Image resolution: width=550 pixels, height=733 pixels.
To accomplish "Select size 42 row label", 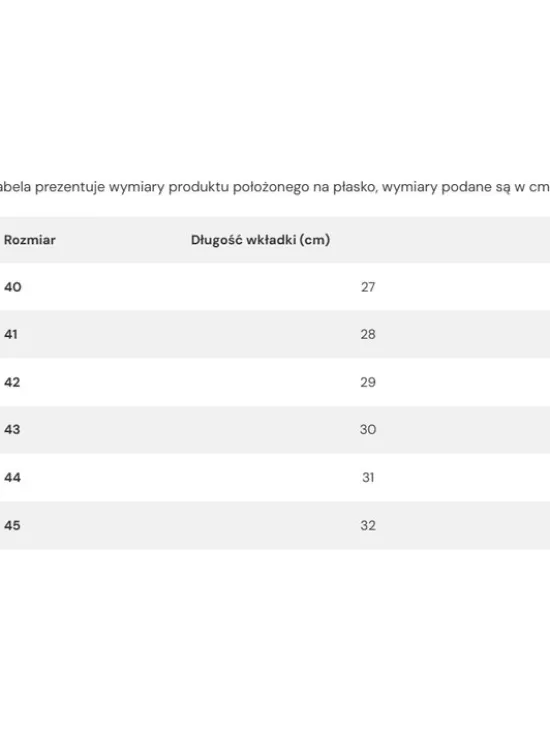I will coord(12,382).
